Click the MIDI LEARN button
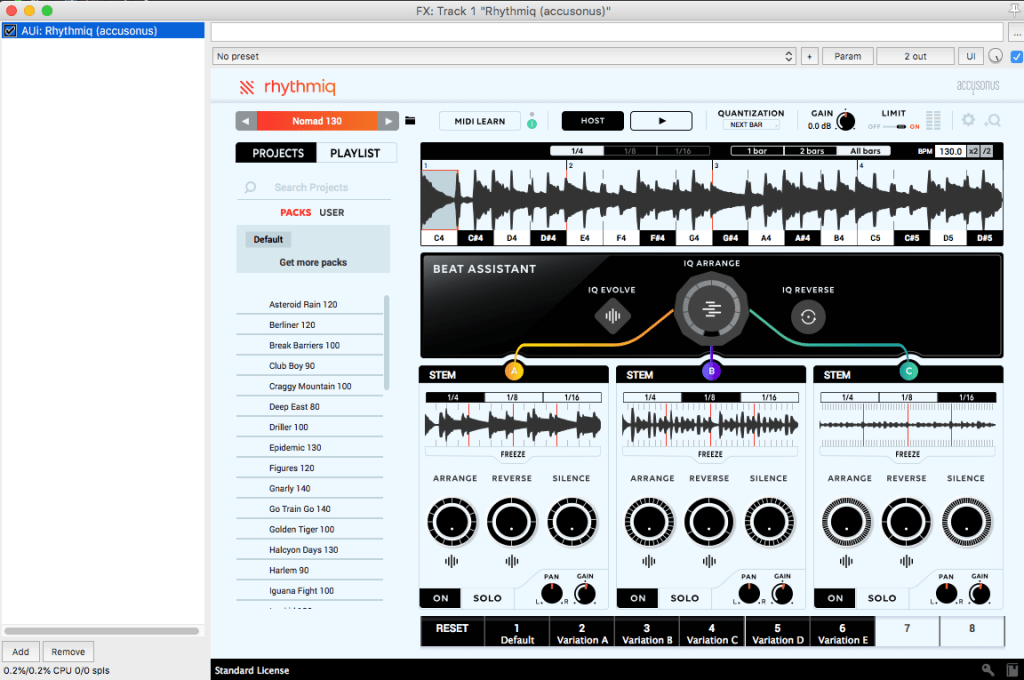This screenshot has height=680, width=1024. pyautogui.click(x=480, y=121)
